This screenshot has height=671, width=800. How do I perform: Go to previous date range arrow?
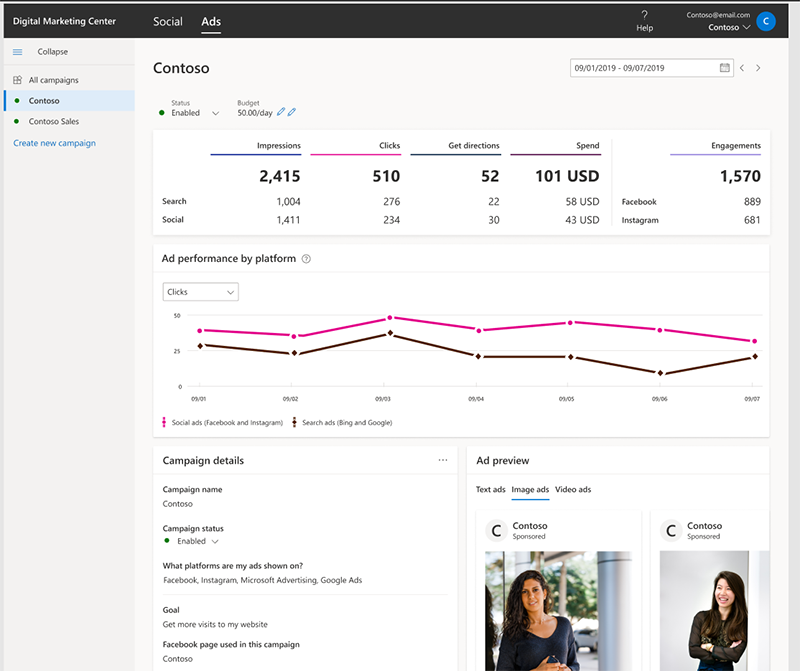[742, 68]
